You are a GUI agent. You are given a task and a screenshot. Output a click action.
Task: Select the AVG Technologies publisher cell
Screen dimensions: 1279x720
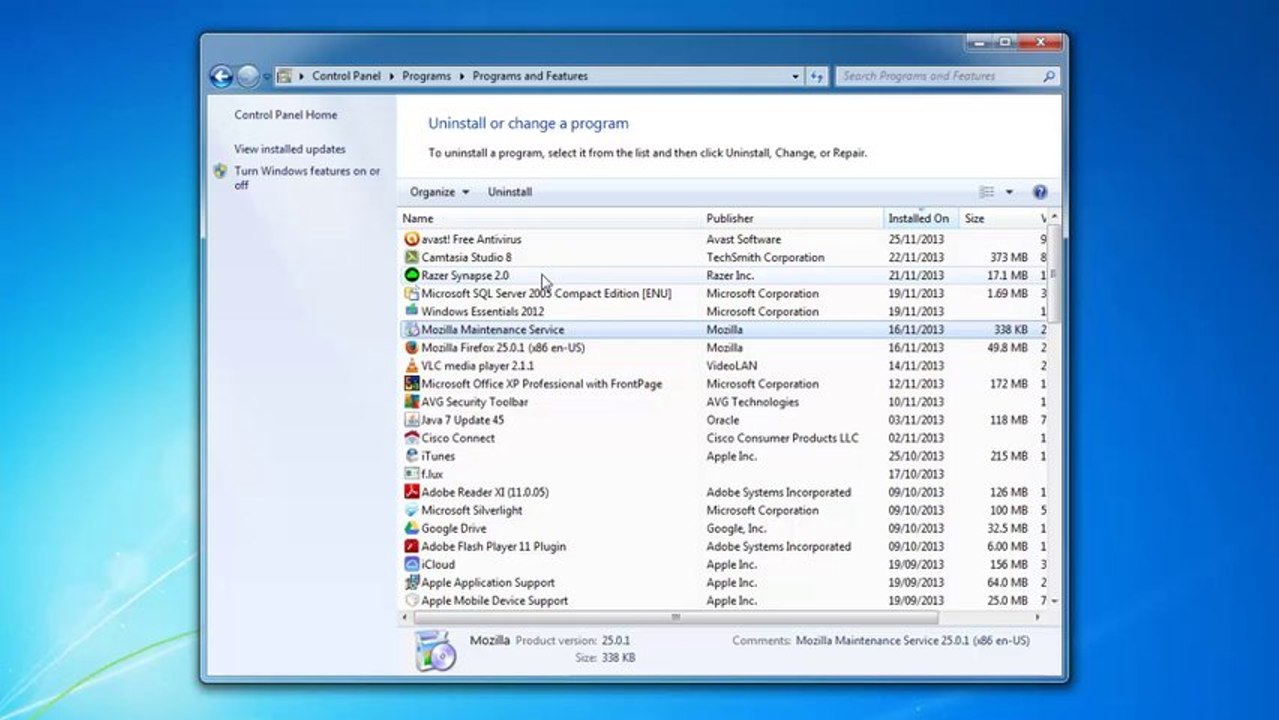tap(752, 401)
